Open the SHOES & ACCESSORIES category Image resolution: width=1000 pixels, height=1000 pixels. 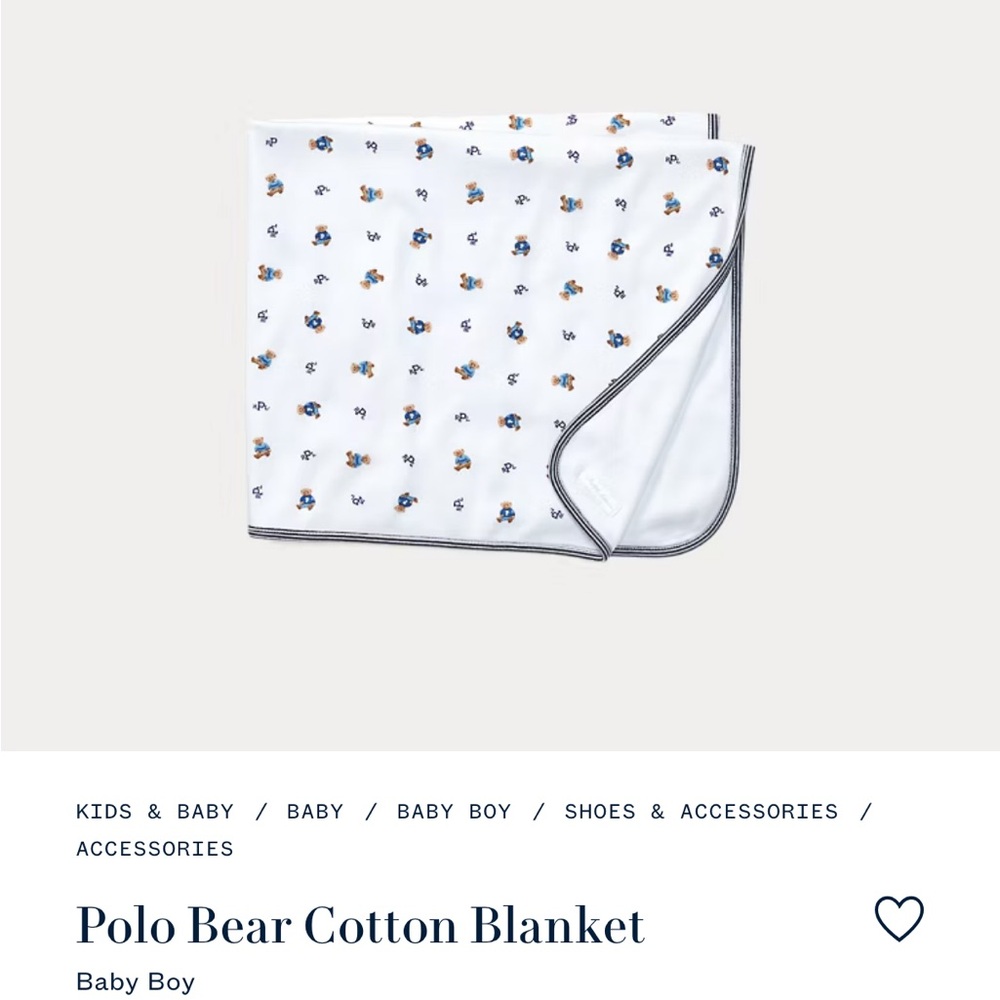(700, 811)
